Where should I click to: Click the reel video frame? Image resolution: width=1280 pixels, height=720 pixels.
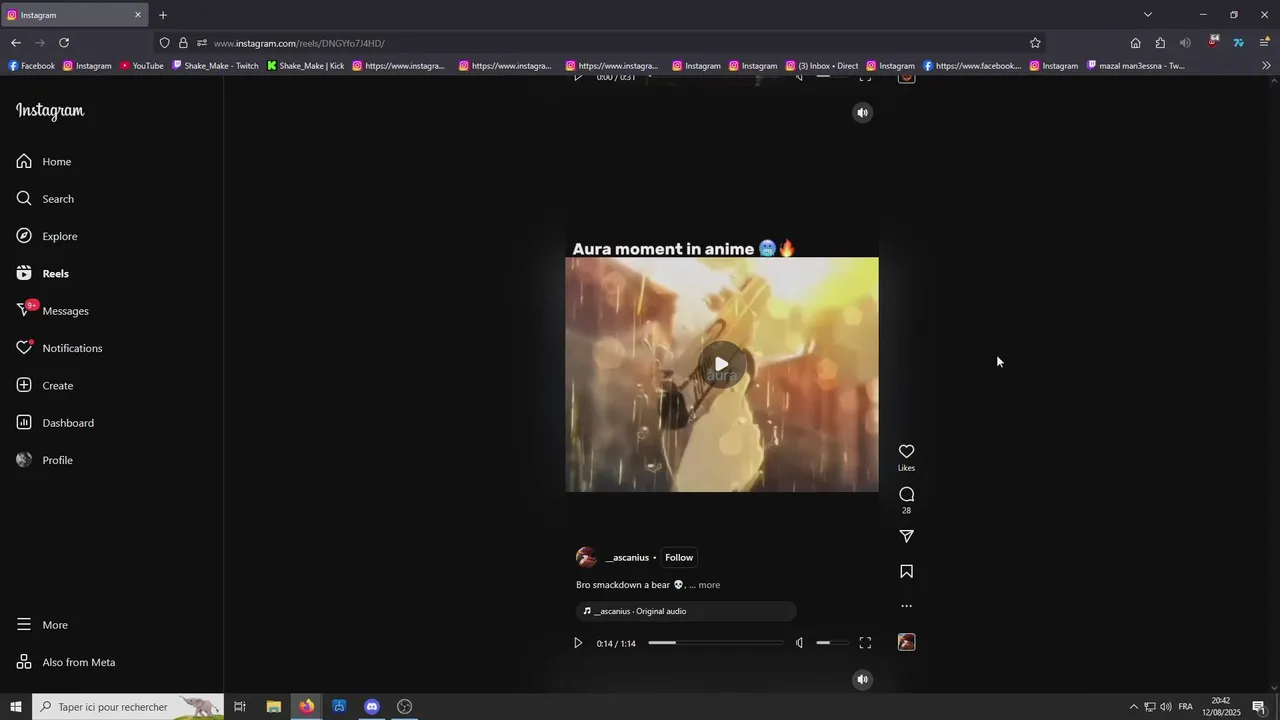pyautogui.click(x=721, y=375)
